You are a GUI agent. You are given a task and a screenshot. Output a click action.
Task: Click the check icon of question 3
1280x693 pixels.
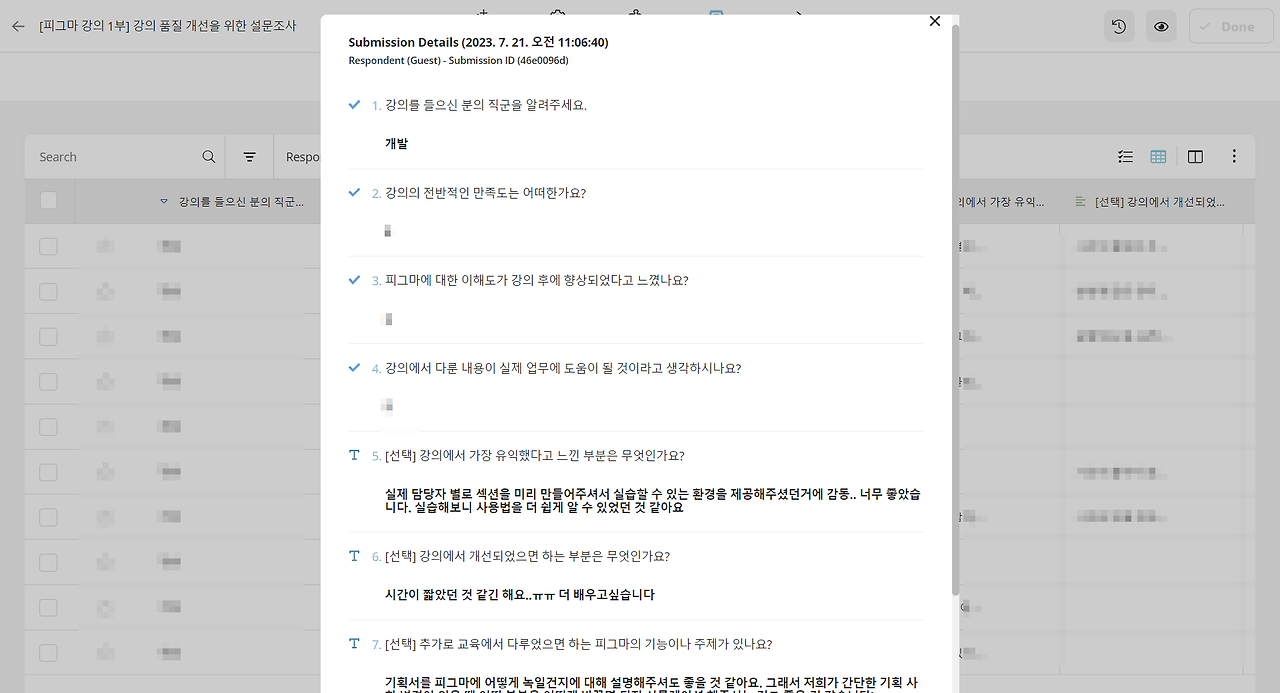pyautogui.click(x=354, y=280)
